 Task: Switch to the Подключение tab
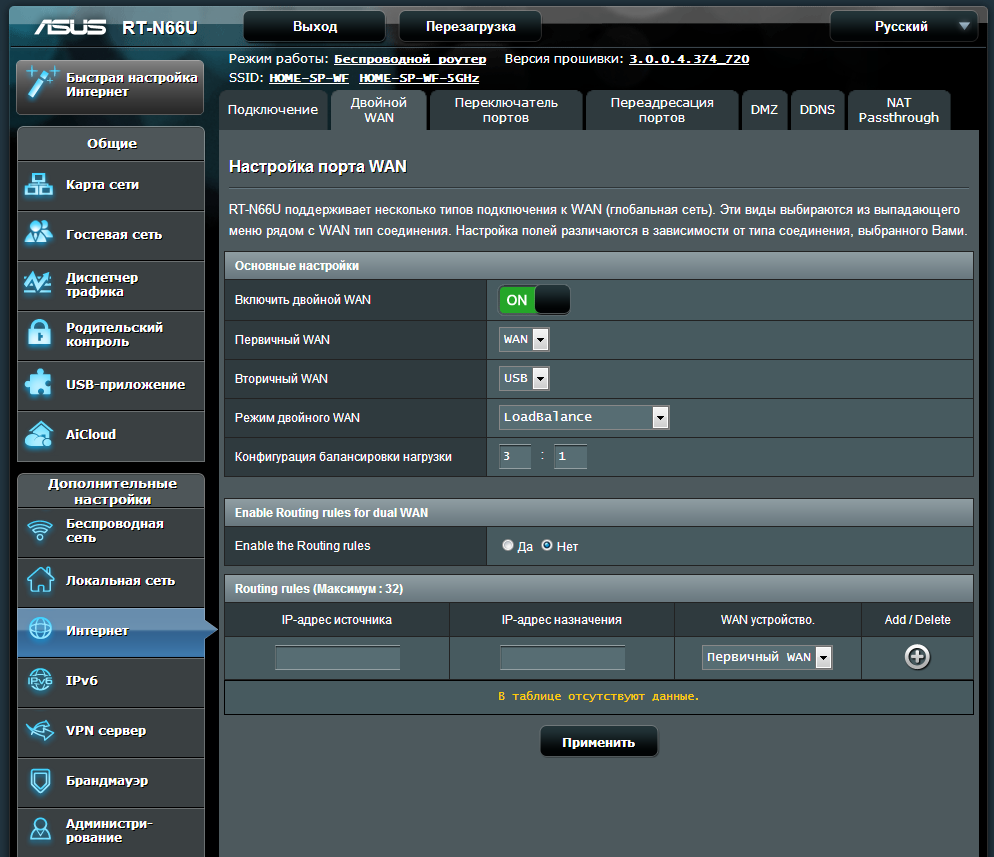click(x=273, y=110)
